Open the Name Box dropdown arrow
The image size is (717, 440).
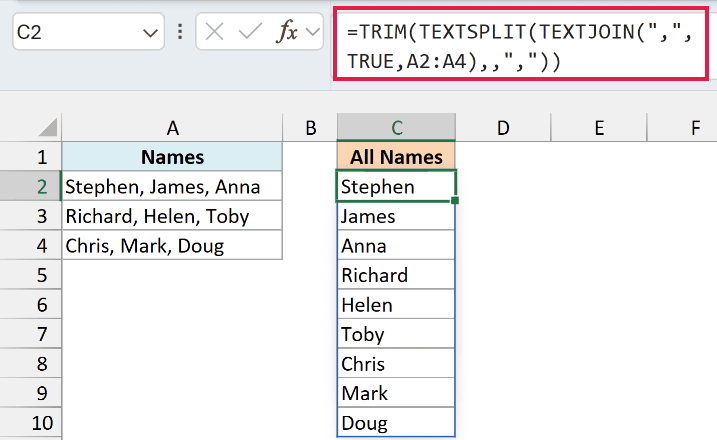point(150,33)
